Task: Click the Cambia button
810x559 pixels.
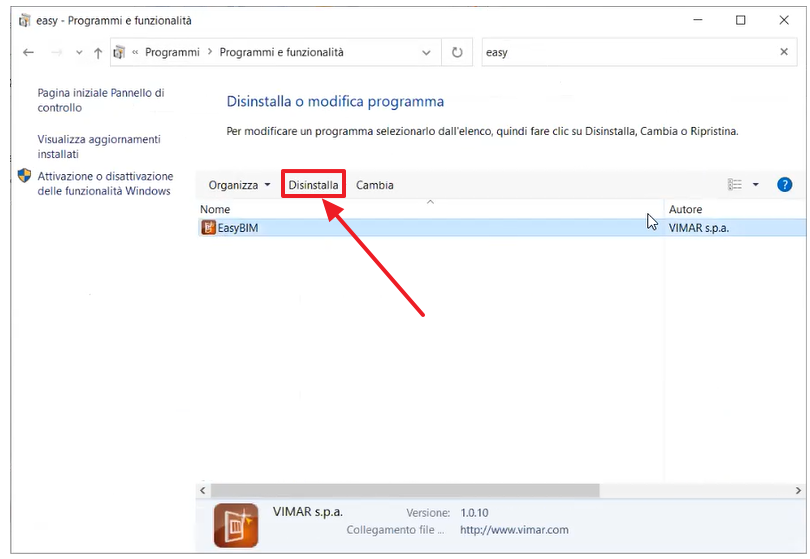Action: point(375,185)
